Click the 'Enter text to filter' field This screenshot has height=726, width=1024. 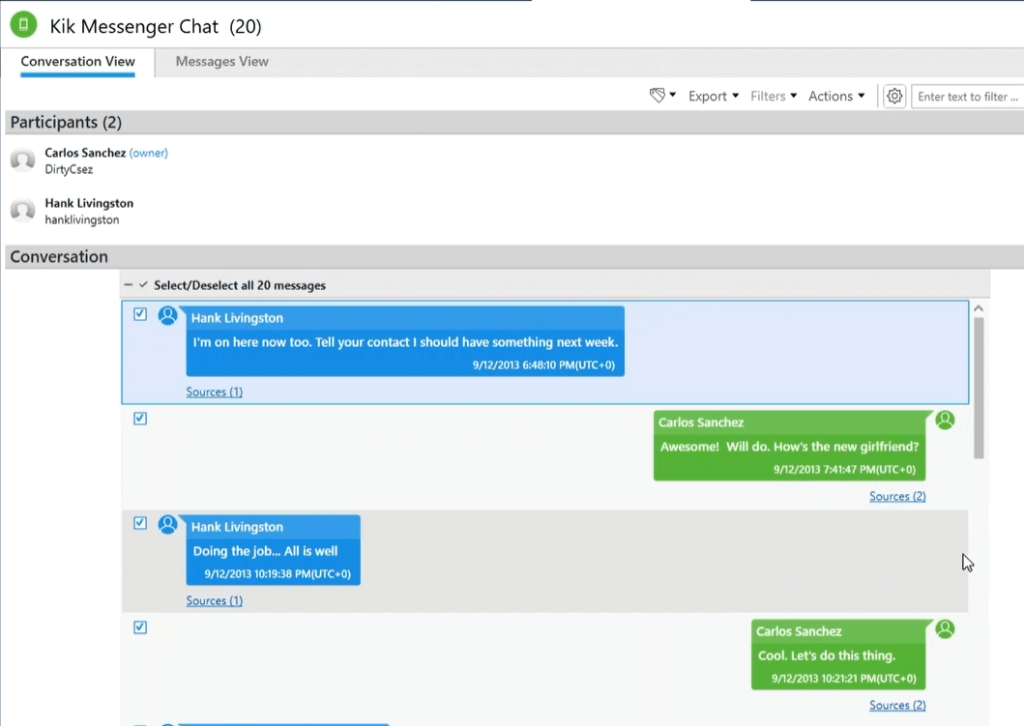point(967,97)
